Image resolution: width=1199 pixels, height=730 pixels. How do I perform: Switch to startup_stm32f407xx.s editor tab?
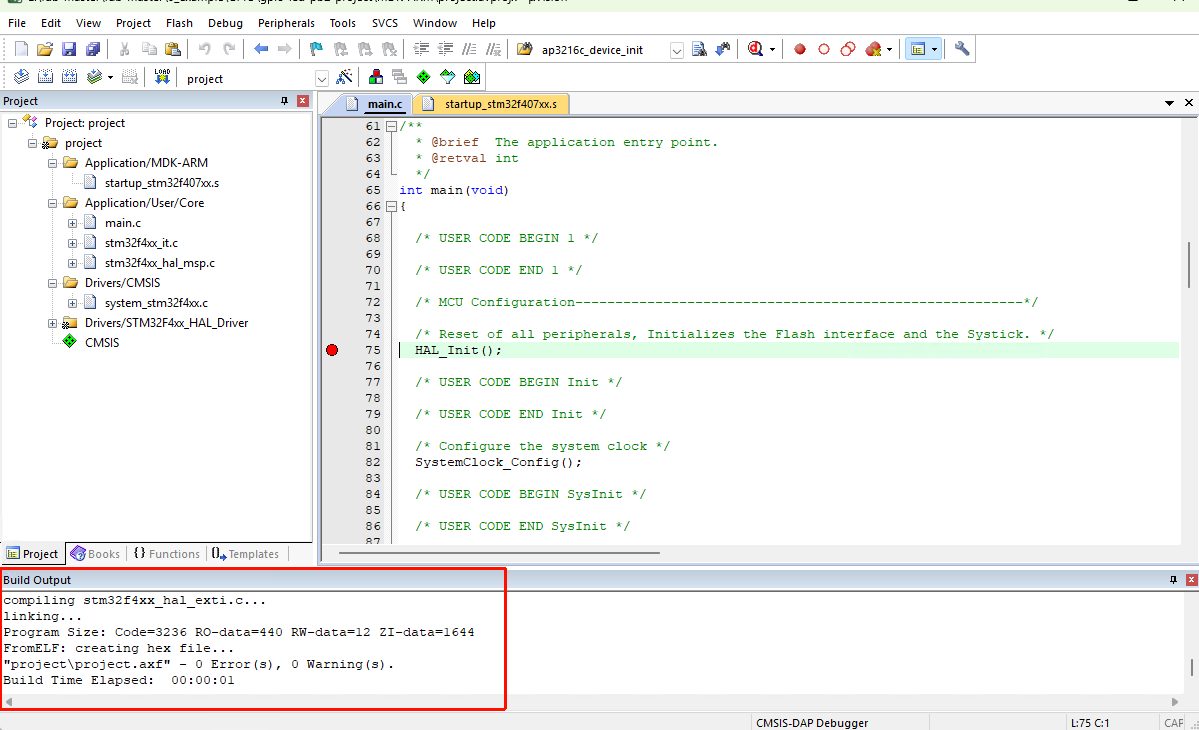500,104
